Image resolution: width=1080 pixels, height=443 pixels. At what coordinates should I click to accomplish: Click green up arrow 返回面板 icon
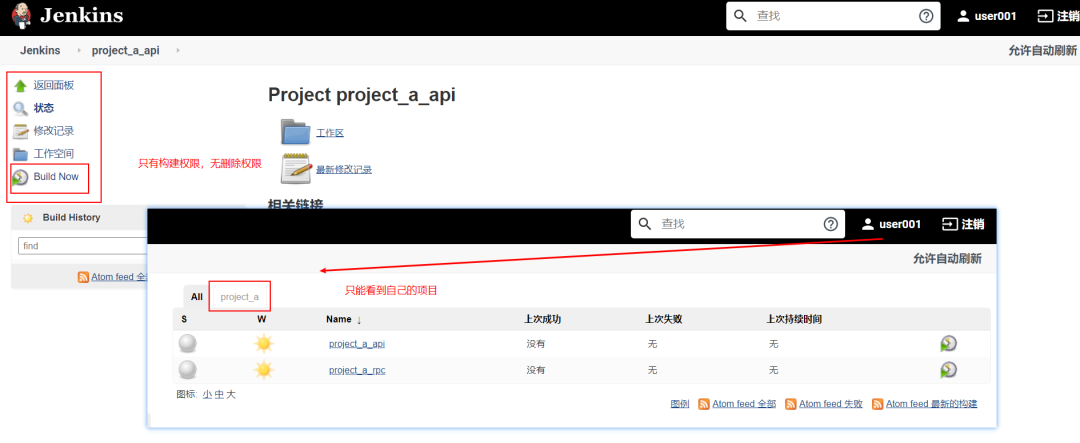pos(21,85)
